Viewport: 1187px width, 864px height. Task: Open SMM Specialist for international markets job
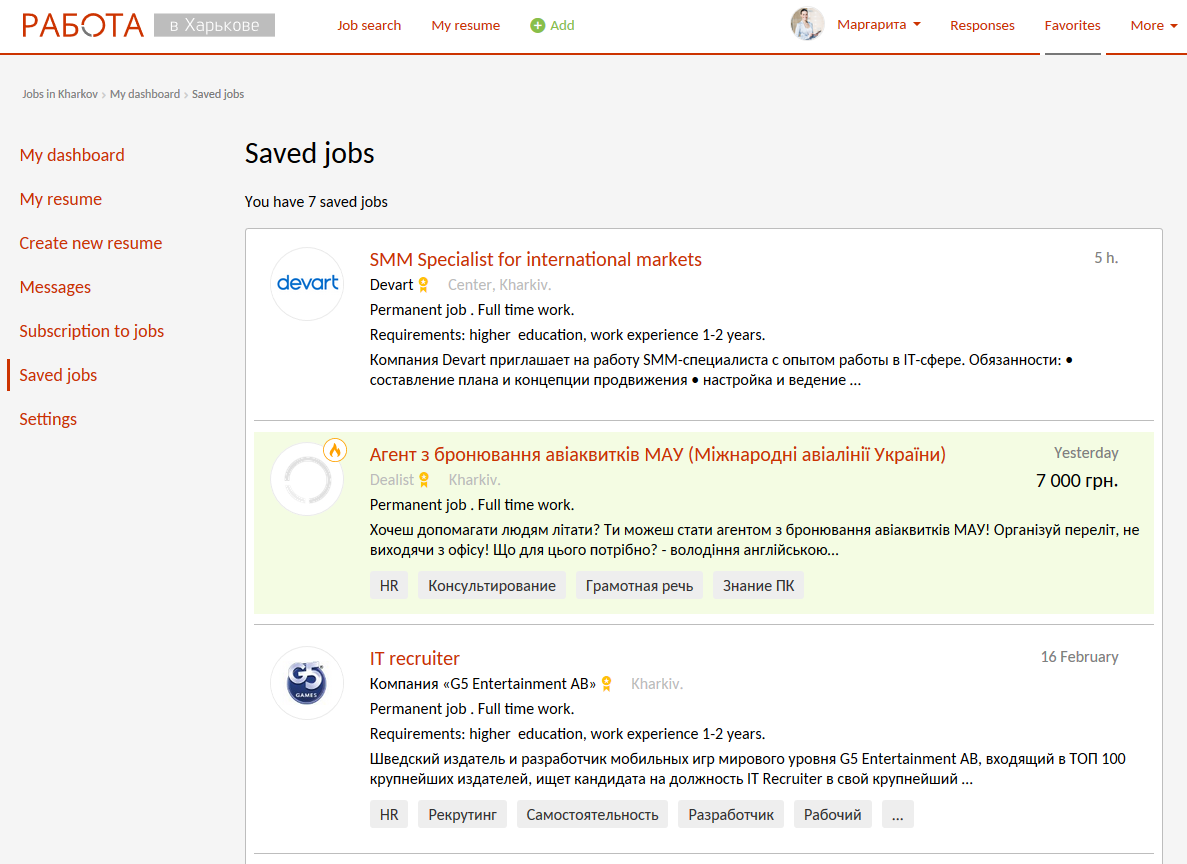(536, 260)
